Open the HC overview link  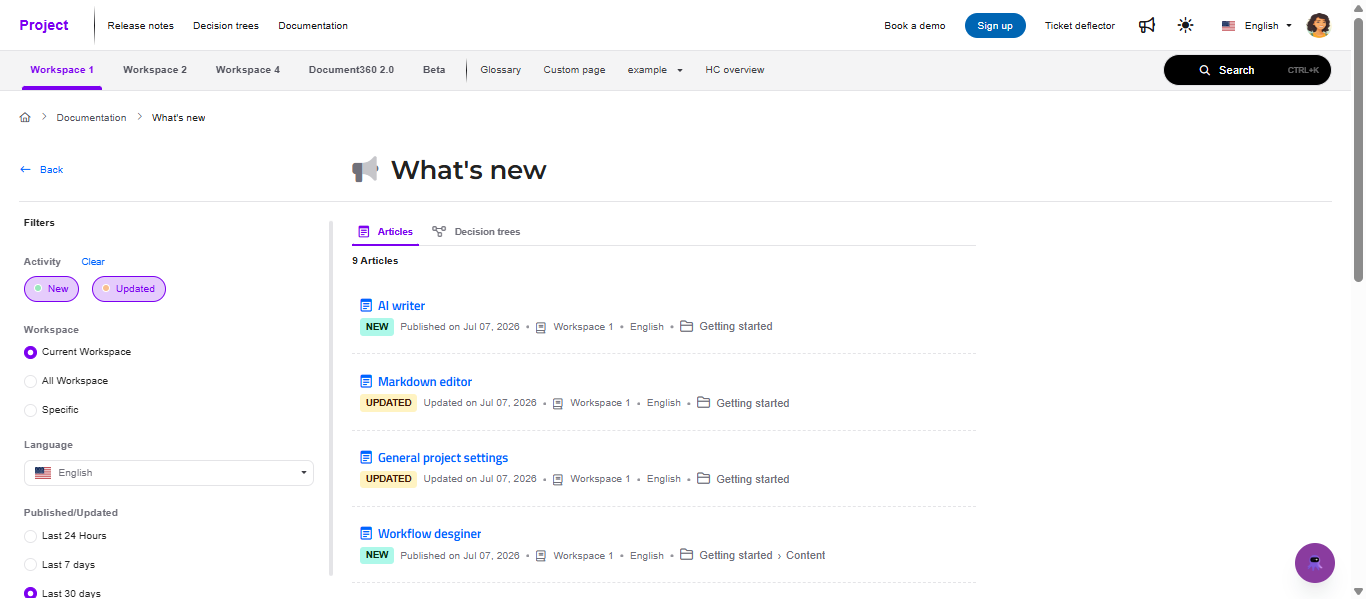pyautogui.click(x=735, y=70)
